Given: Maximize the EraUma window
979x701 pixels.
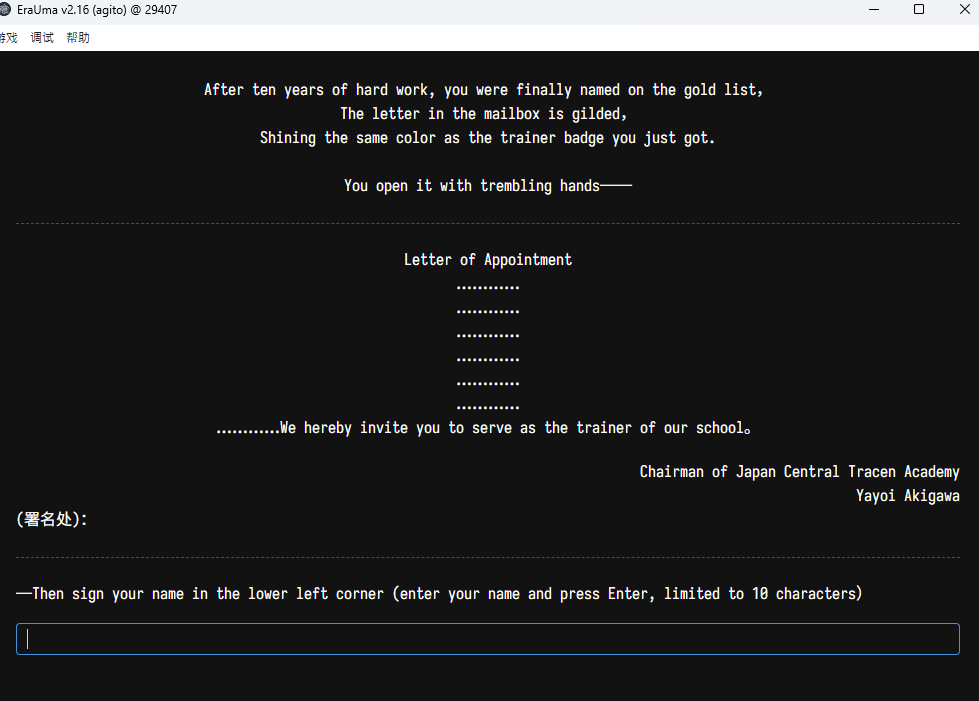Looking at the screenshot, I should pos(919,9).
